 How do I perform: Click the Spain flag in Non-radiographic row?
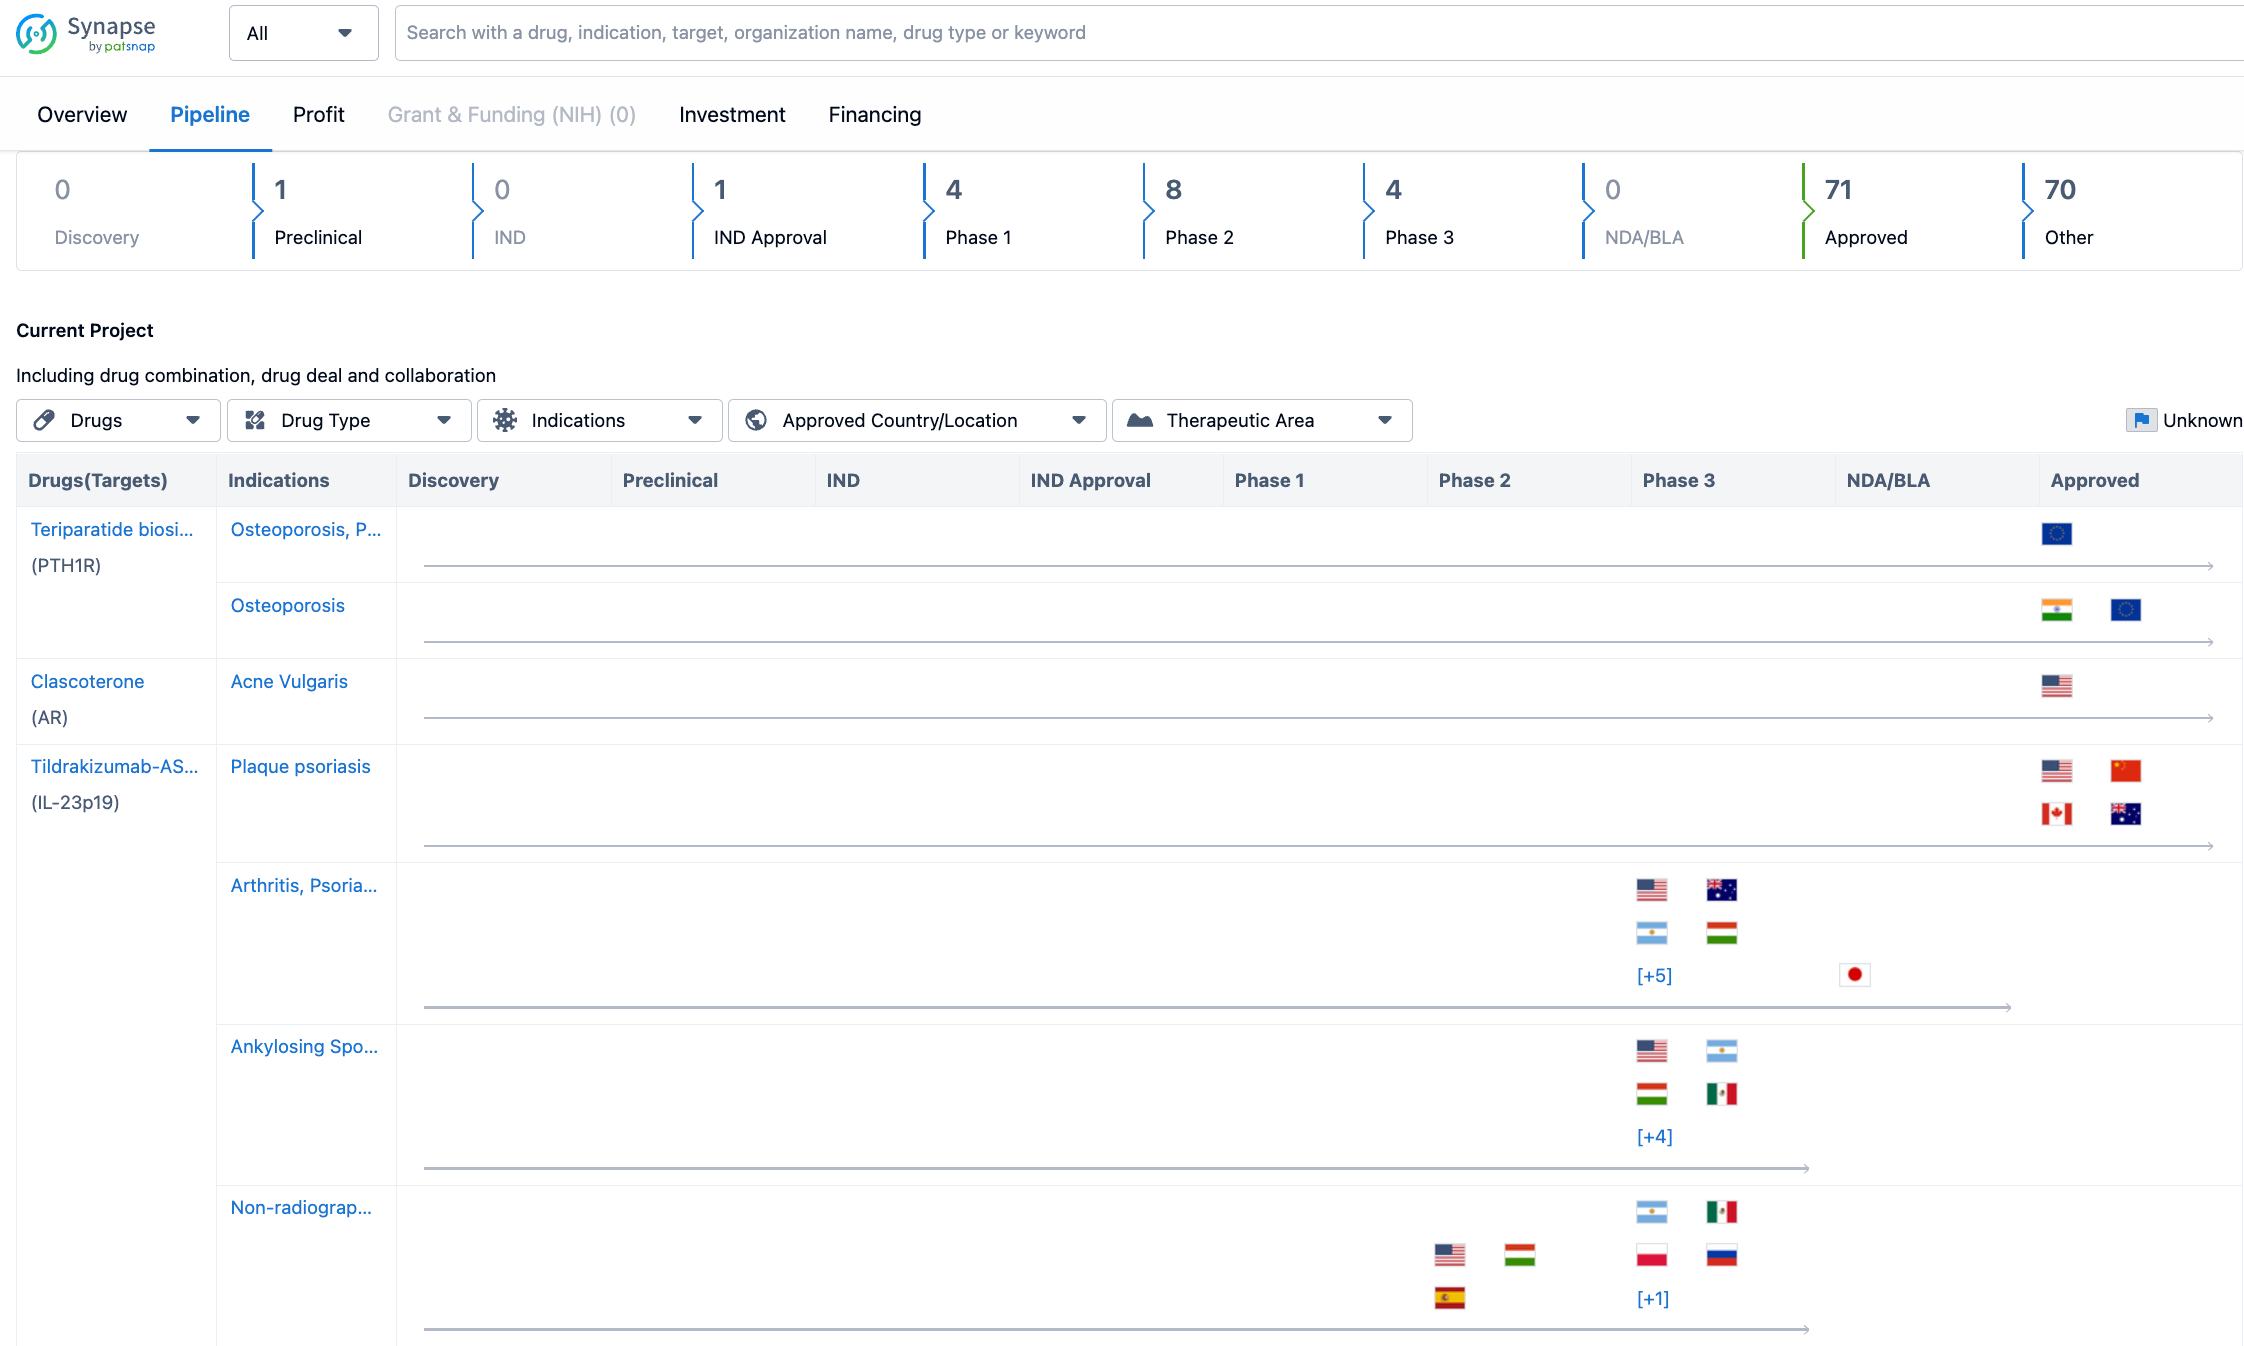click(x=1449, y=1298)
